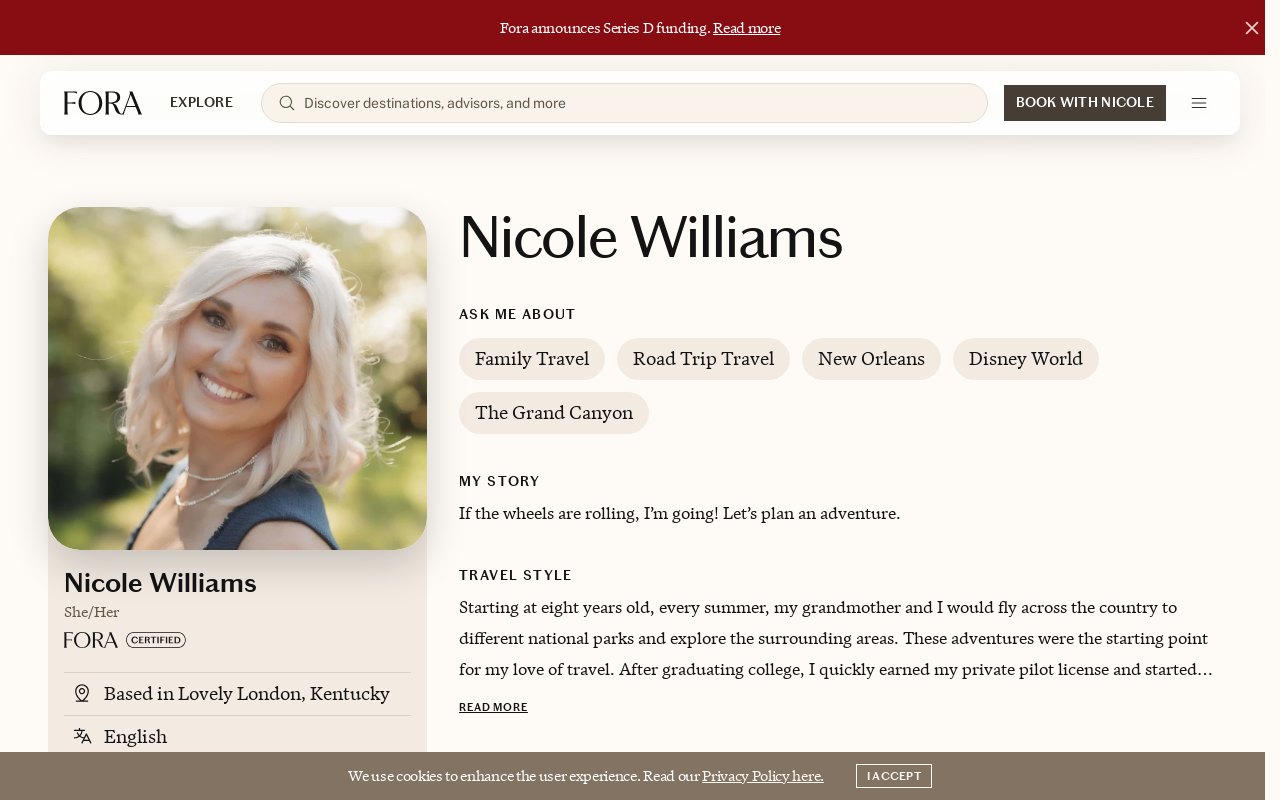Open the hamburger menu icon
Screen dimensions: 1280x800
click(x=1199, y=103)
